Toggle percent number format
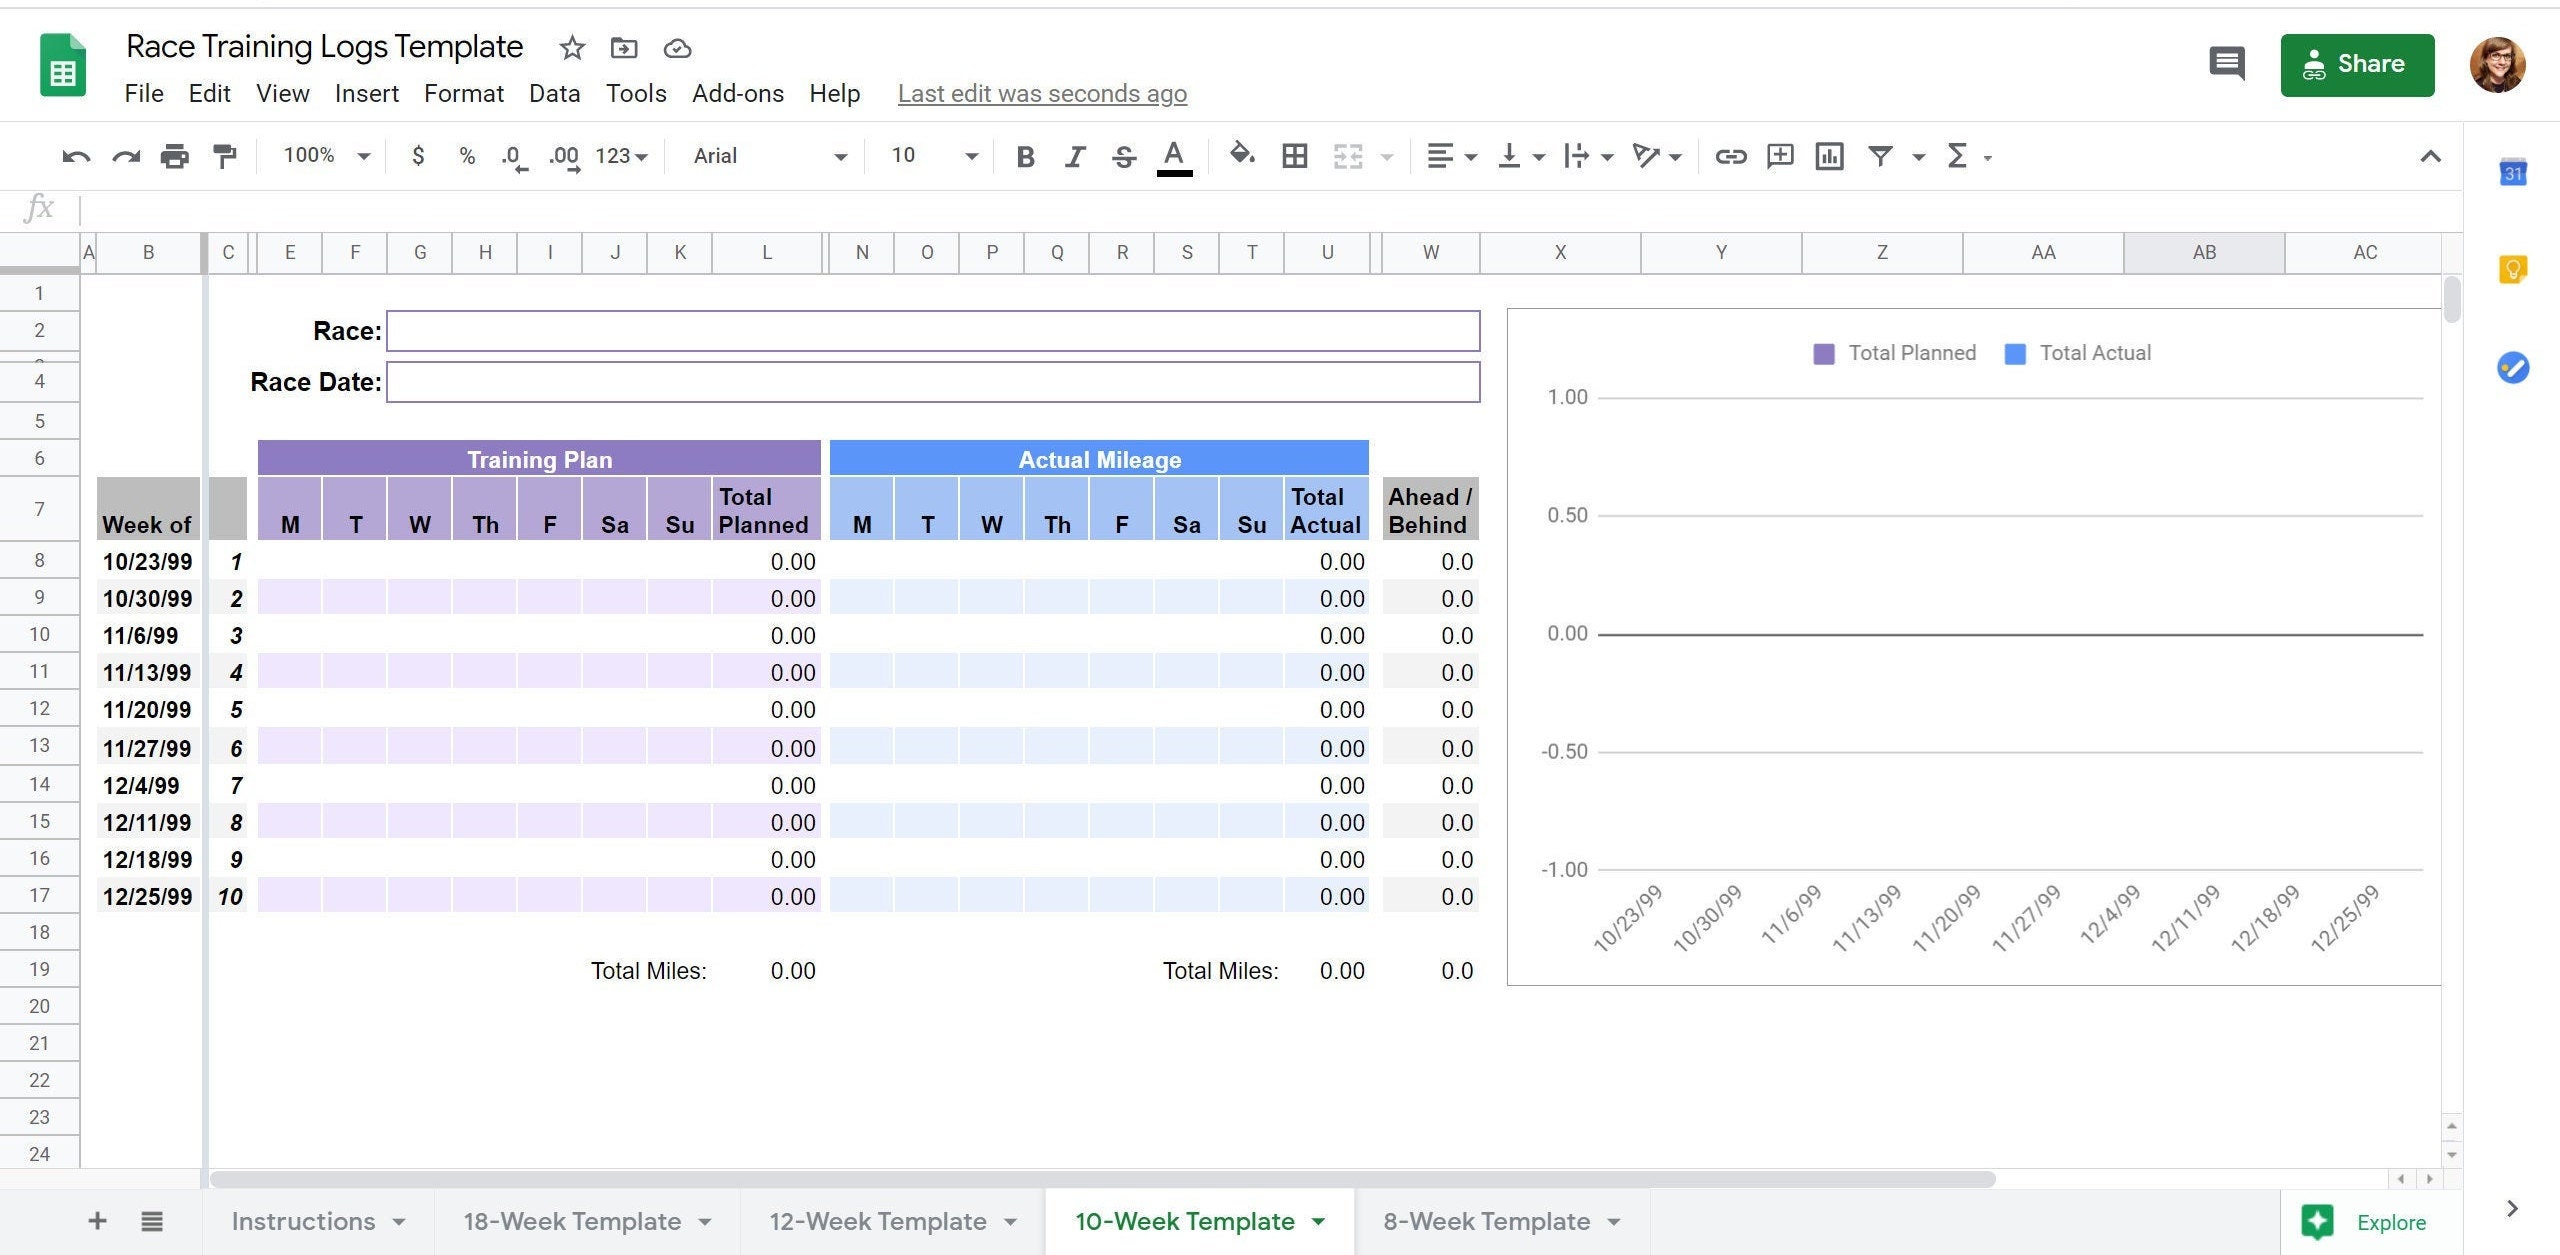 point(466,156)
